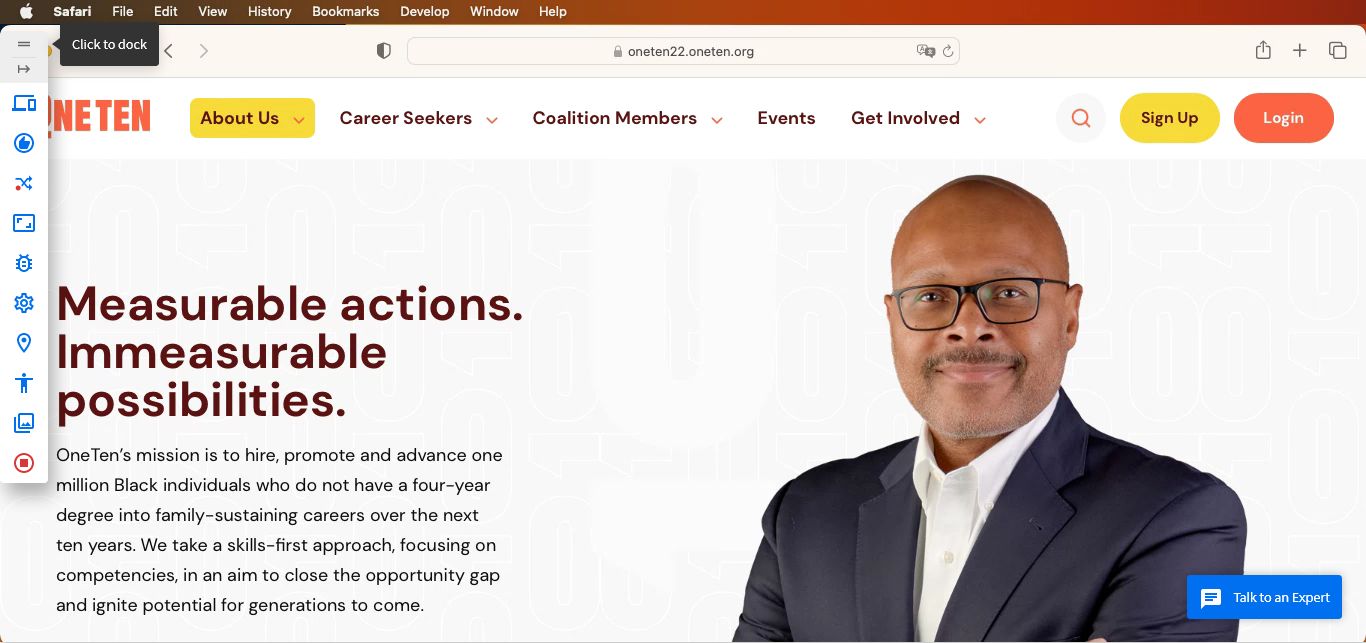Image resolution: width=1366 pixels, height=643 pixels.
Task: Click the shuffle arrows icon in sidebar
Action: tap(24, 183)
